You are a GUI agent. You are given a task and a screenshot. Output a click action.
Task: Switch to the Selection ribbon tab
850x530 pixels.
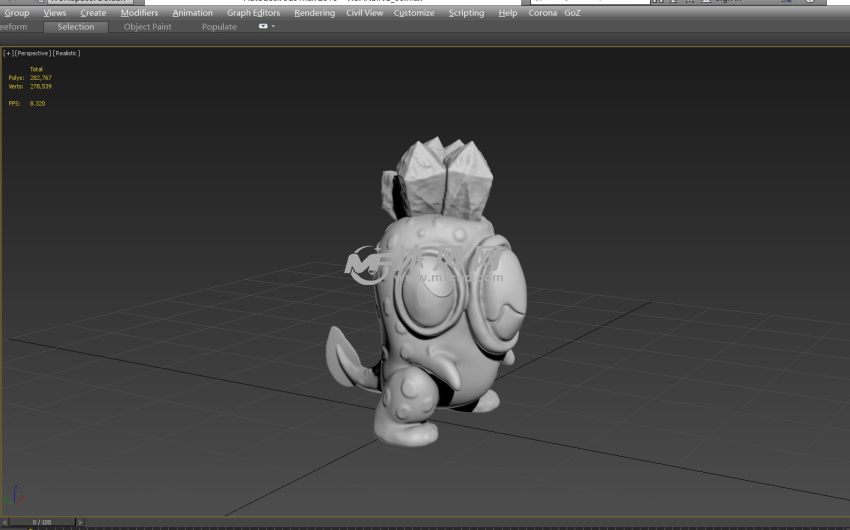pos(76,27)
